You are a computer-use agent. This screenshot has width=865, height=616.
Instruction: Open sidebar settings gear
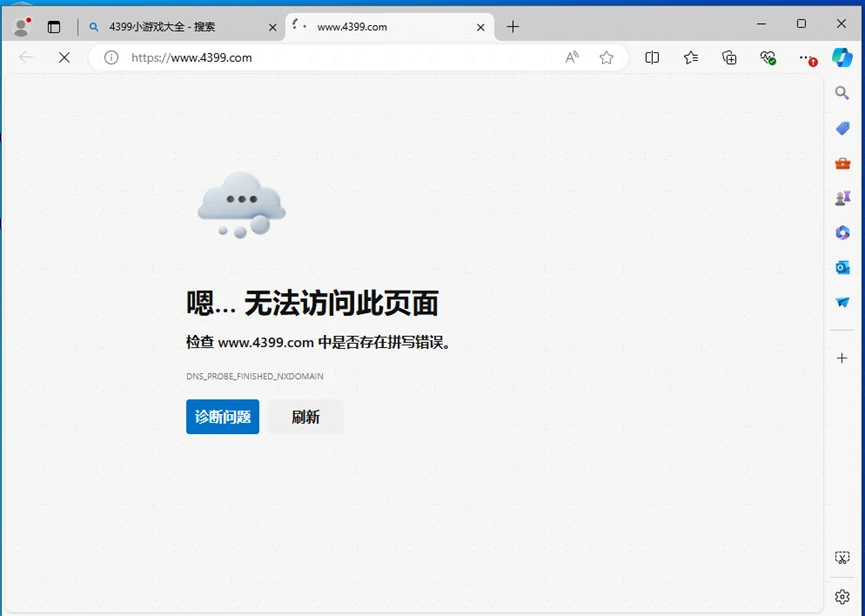pyautogui.click(x=842, y=597)
